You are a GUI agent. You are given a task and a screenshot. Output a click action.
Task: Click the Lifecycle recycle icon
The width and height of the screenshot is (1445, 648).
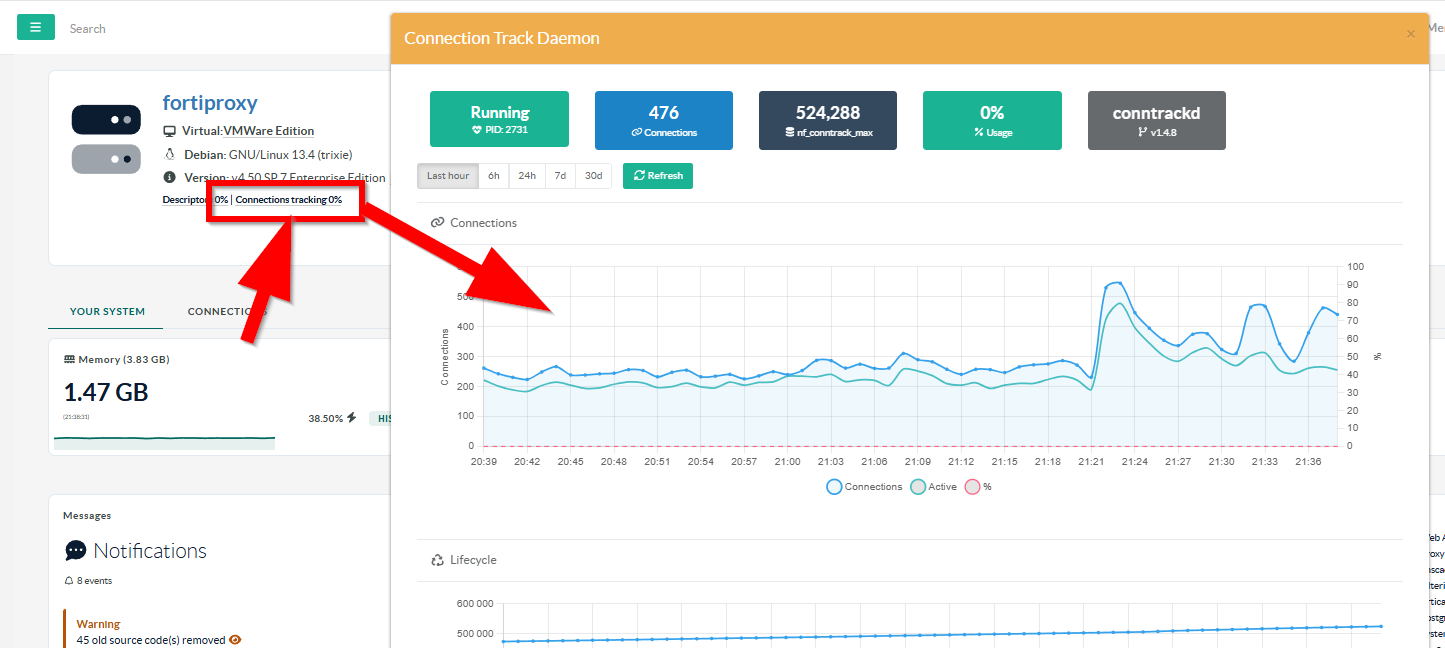(x=437, y=560)
